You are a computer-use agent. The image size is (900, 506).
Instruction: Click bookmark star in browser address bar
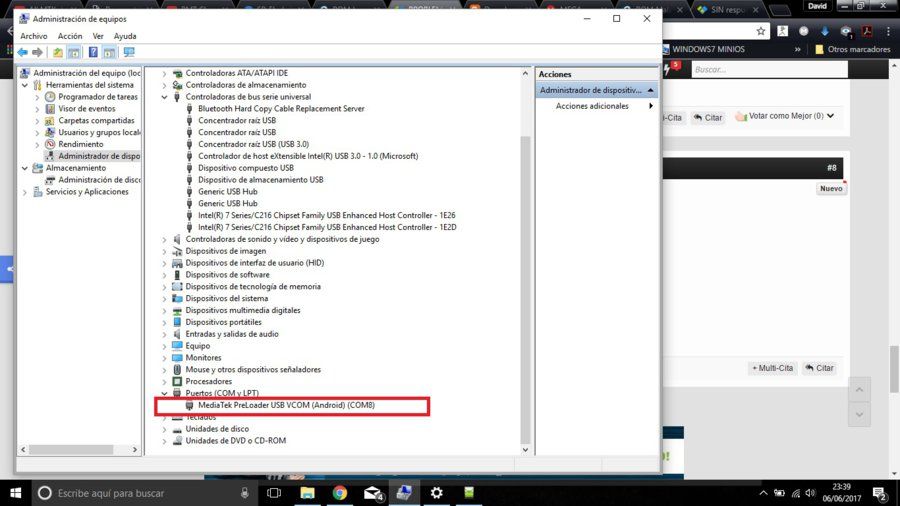[761, 31]
